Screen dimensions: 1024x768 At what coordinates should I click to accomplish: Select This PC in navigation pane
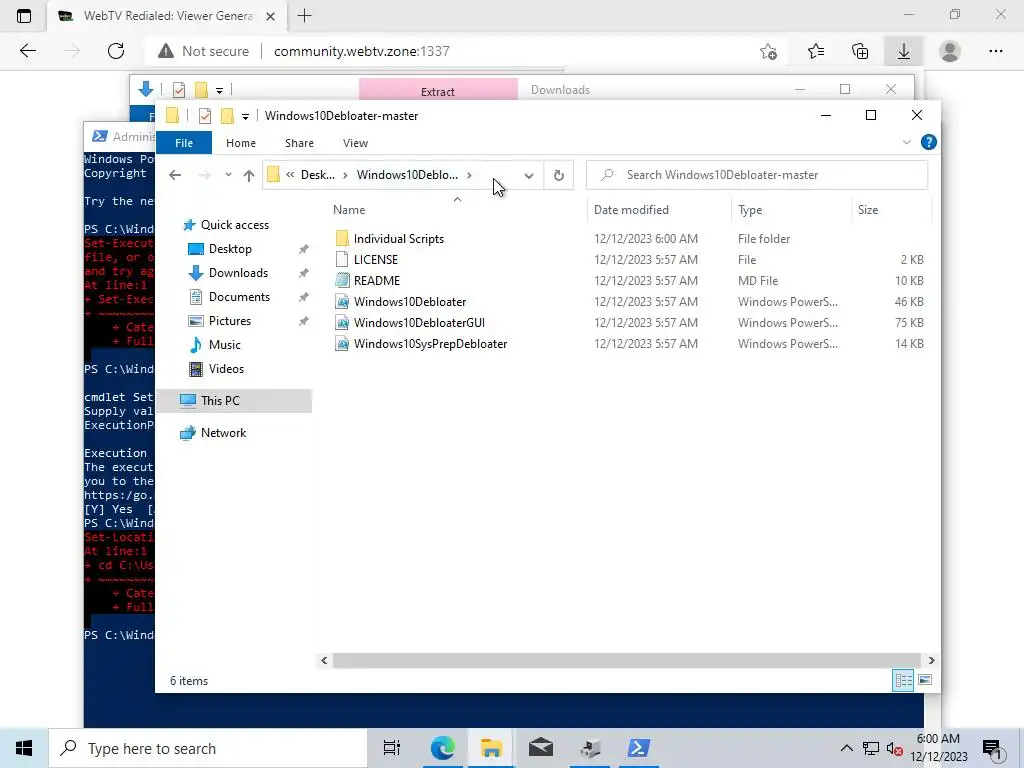tap(234, 400)
